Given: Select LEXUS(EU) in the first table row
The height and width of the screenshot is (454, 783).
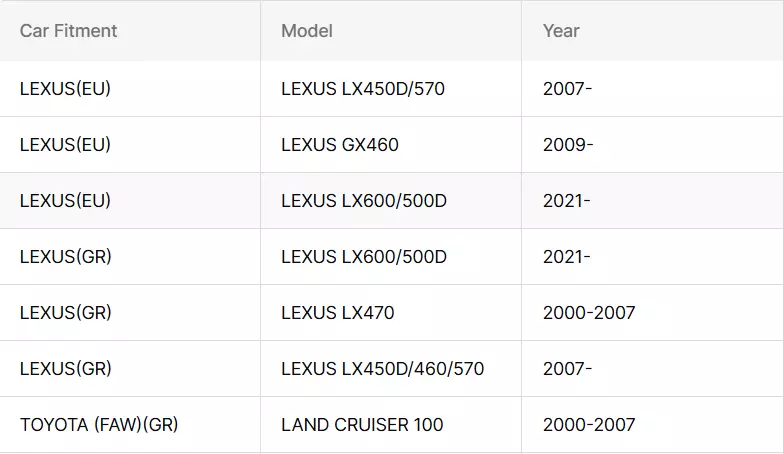Looking at the screenshot, I should (65, 89).
